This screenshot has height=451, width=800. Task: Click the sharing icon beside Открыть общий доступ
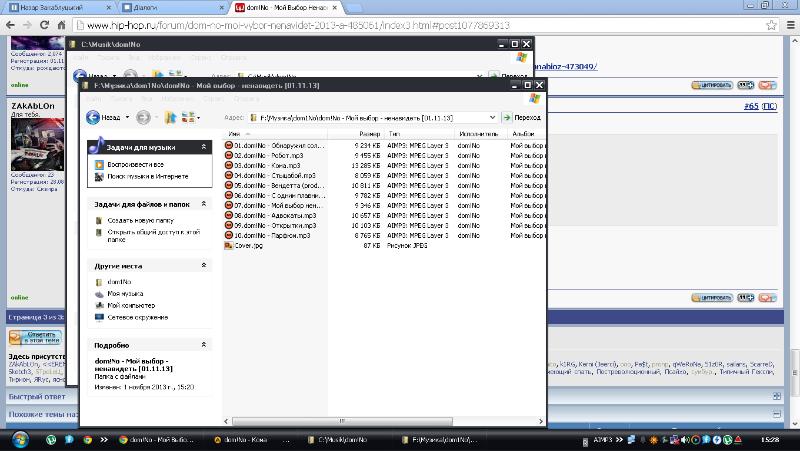(99, 232)
